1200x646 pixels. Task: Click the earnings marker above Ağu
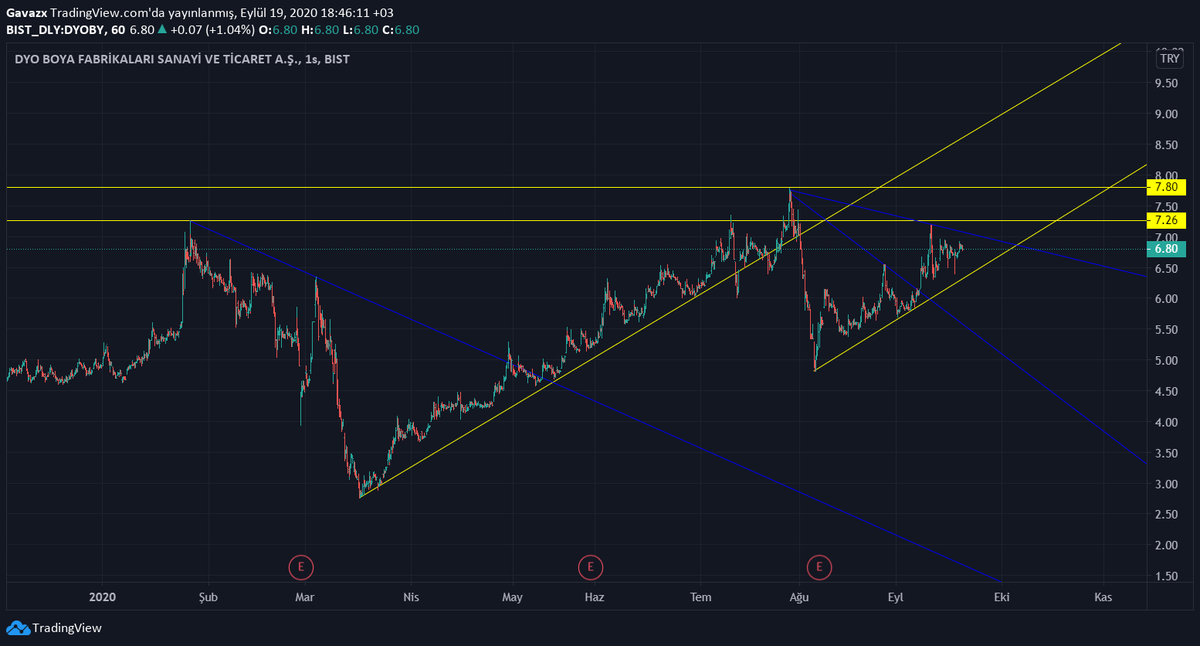pos(820,568)
